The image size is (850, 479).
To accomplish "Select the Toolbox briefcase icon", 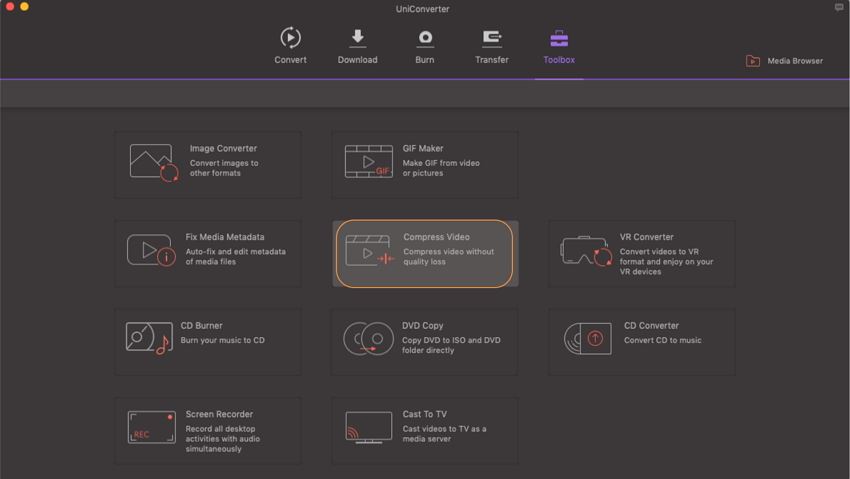I will click(559, 39).
